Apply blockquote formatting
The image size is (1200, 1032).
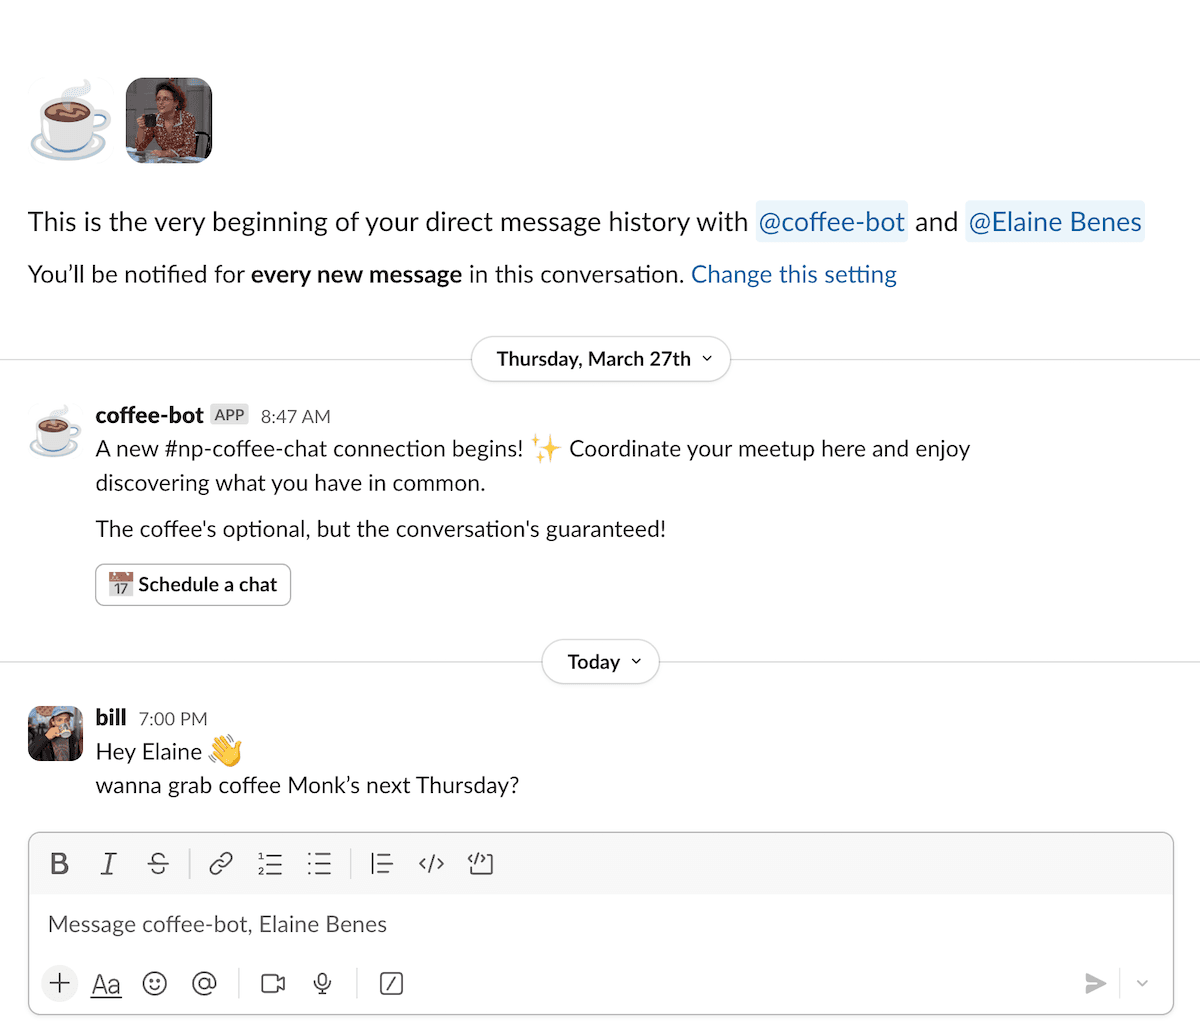tap(381, 864)
